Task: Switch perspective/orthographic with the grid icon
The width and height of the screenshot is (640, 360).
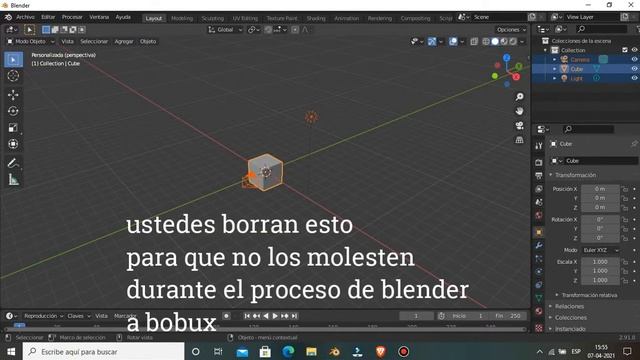Action: [x=519, y=140]
